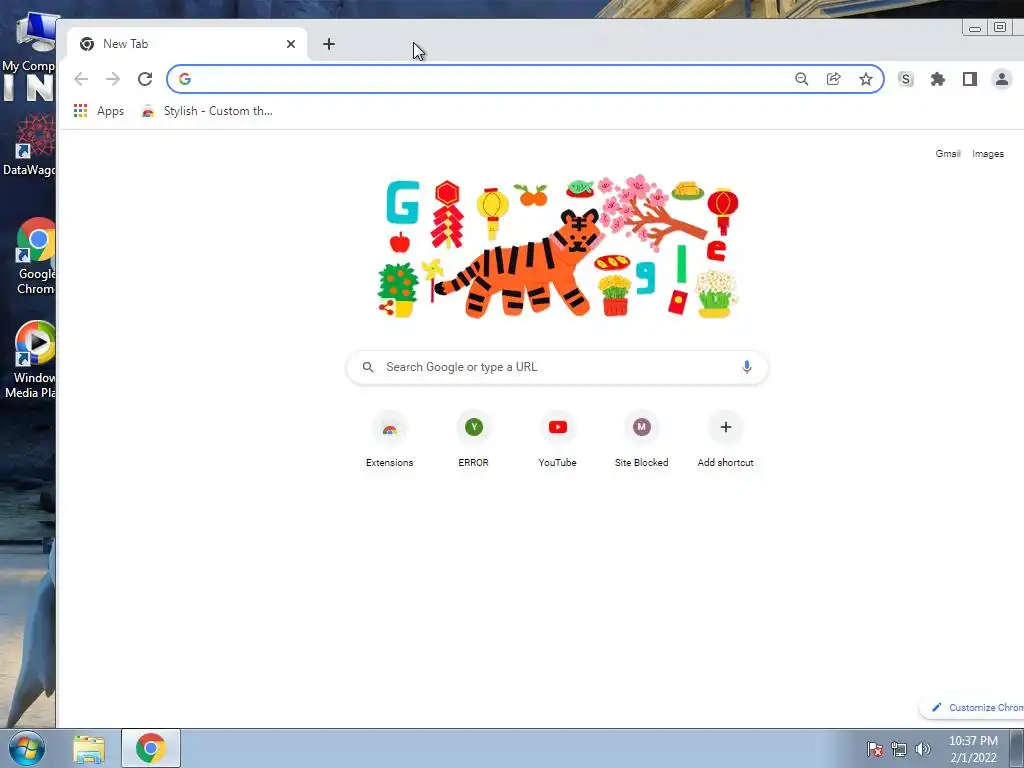The image size is (1024, 768).
Task: Select the Windows Media Player desktop shortcut
Action: tap(31, 360)
